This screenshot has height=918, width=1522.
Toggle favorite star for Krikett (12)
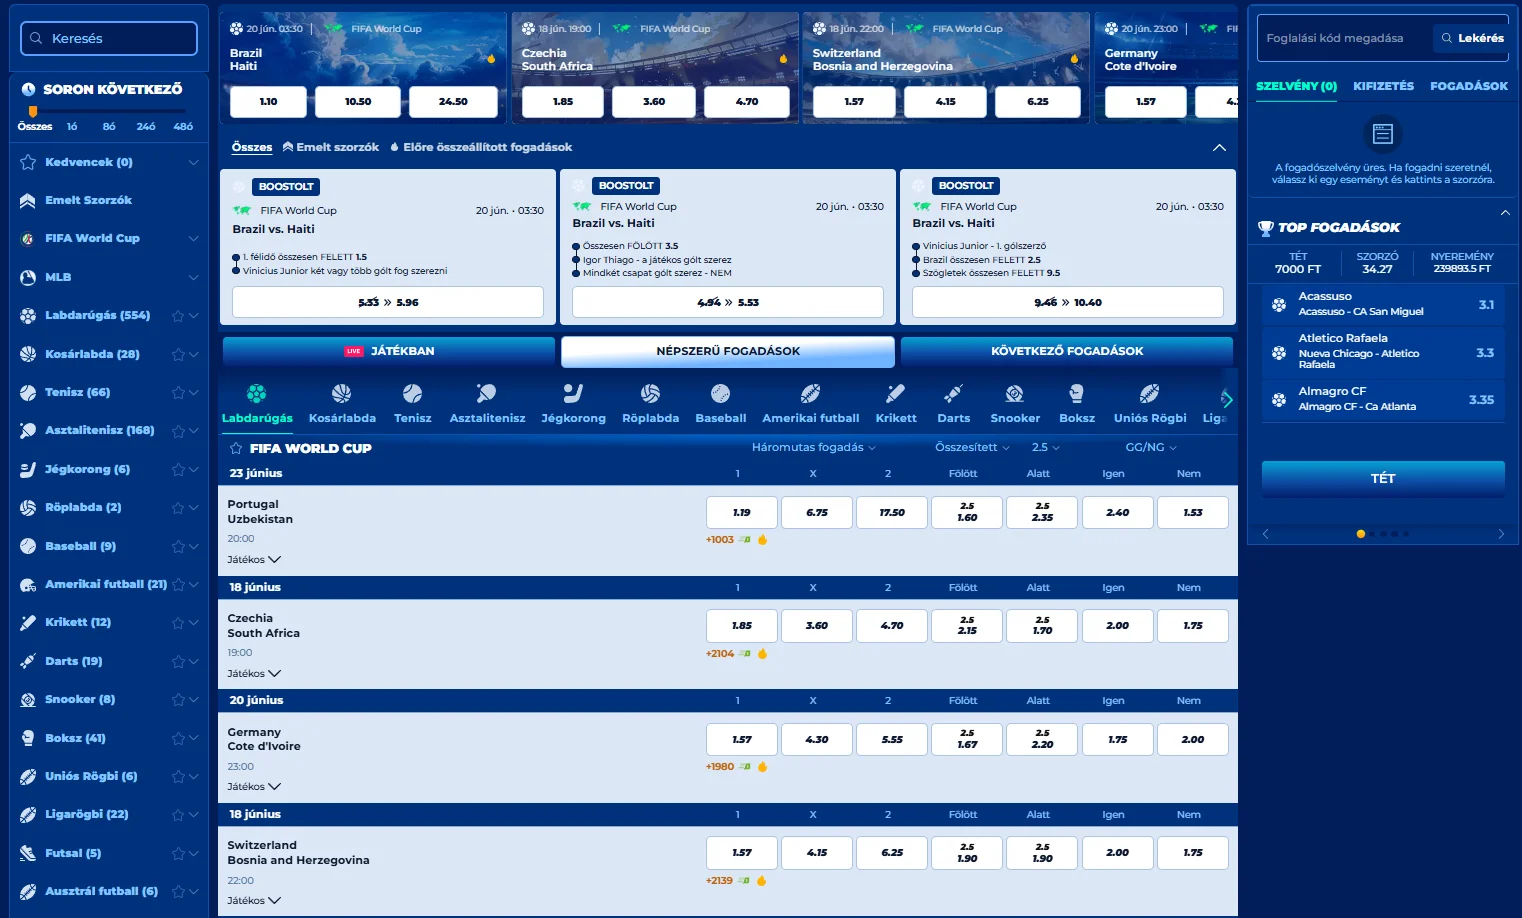(x=178, y=623)
